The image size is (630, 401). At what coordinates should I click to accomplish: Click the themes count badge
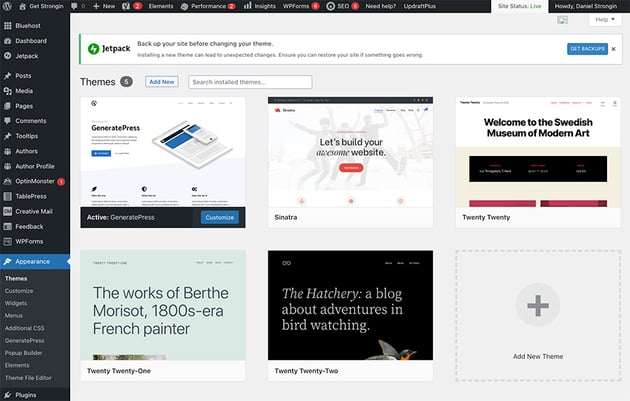click(x=126, y=82)
